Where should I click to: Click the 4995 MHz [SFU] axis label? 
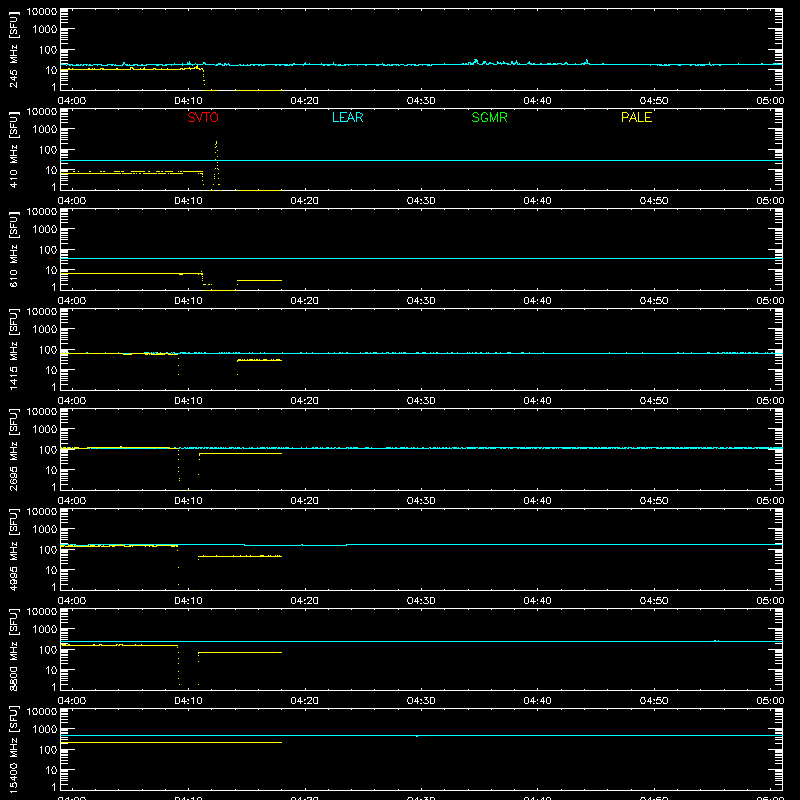pyautogui.click(x=14, y=549)
